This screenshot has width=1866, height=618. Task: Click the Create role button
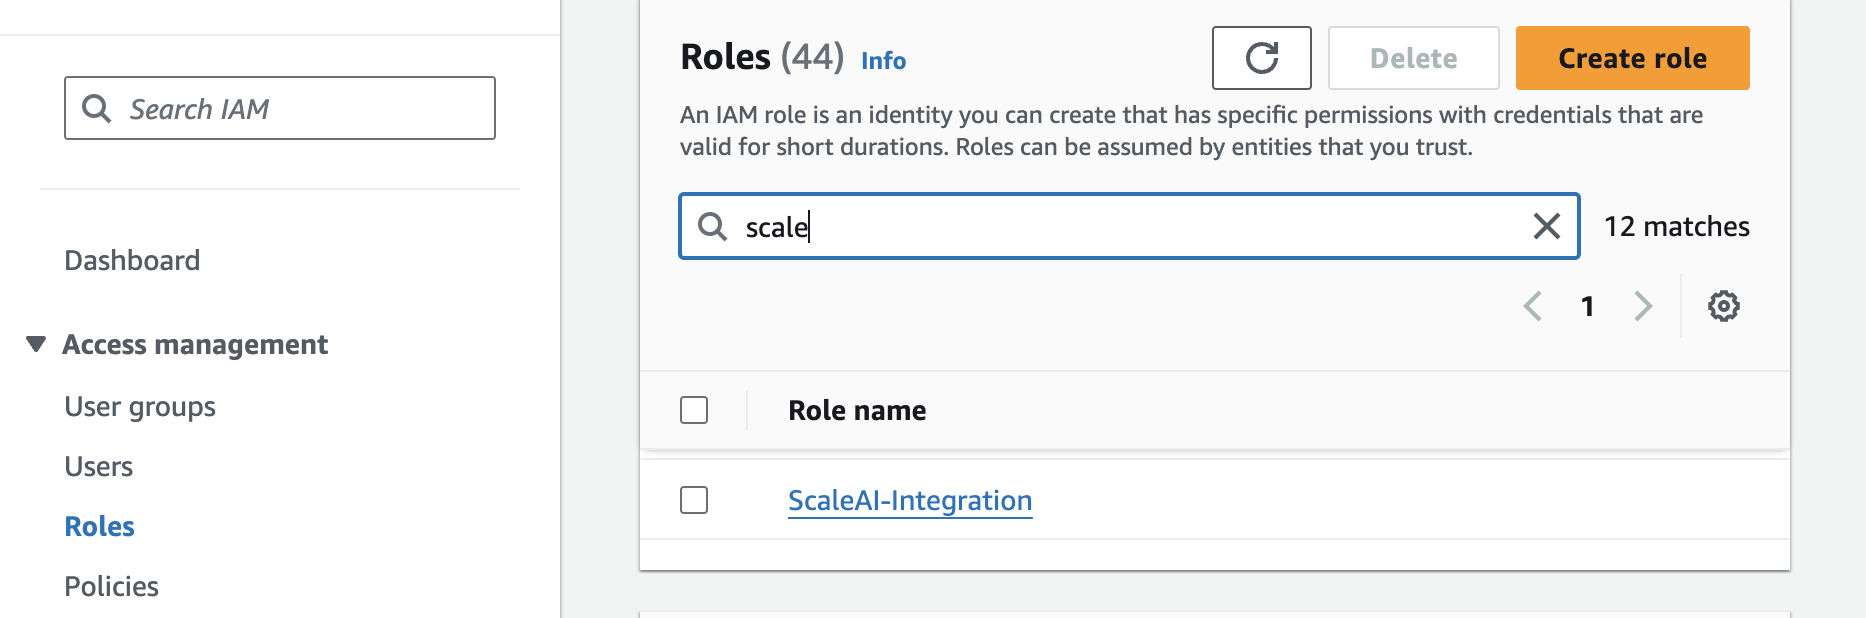[1632, 58]
